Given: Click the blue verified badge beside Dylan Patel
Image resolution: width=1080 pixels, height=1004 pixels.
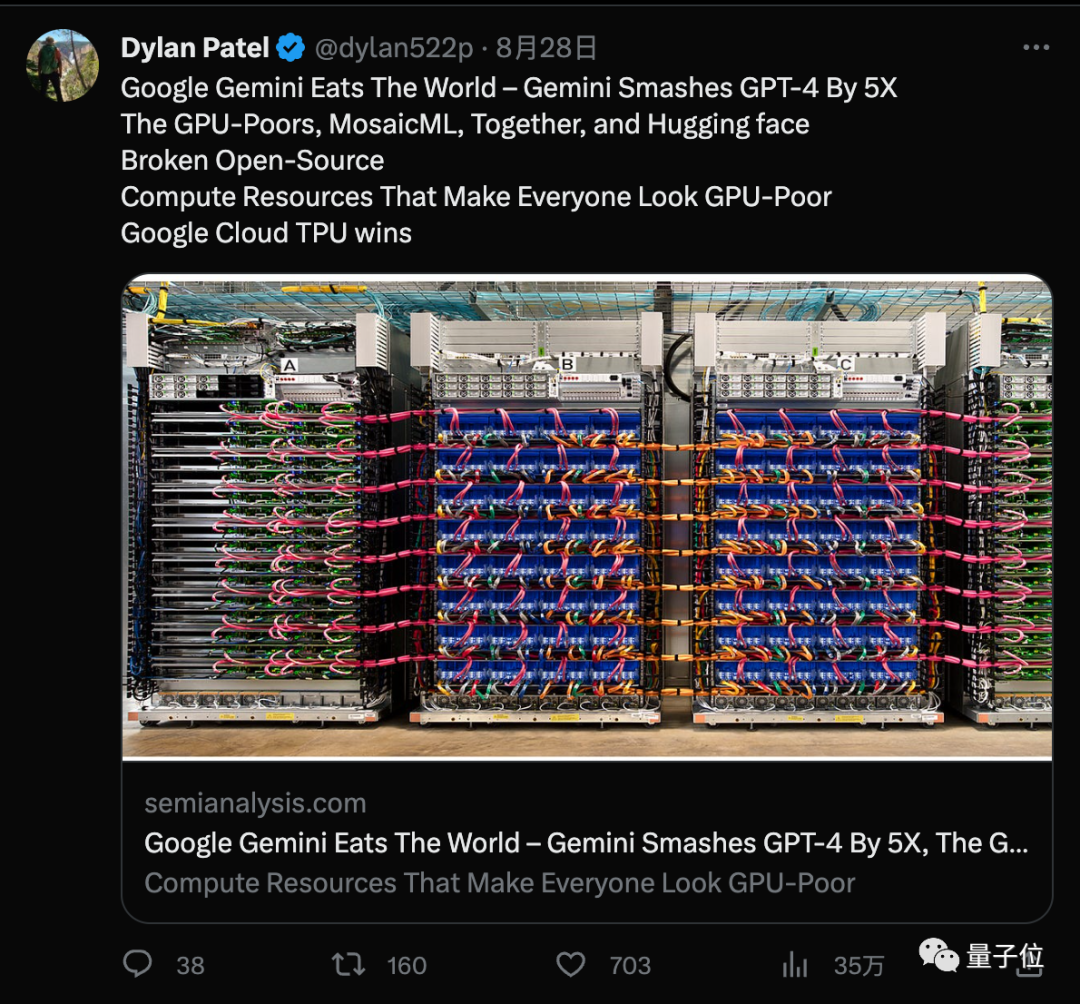Looking at the screenshot, I should 289,46.
